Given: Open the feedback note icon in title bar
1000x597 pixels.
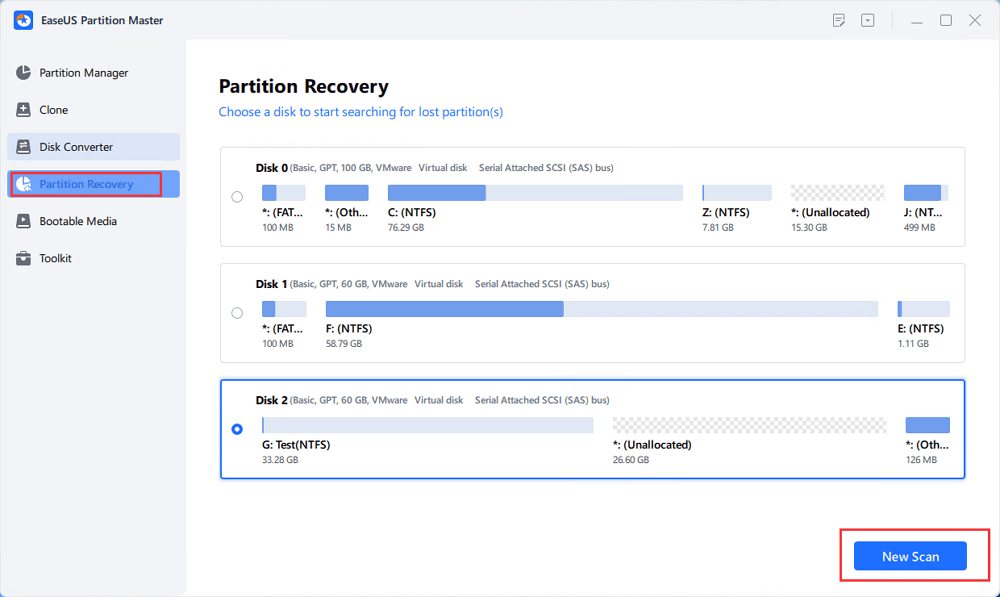Looking at the screenshot, I should pyautogui.click(x=839, y=20).
